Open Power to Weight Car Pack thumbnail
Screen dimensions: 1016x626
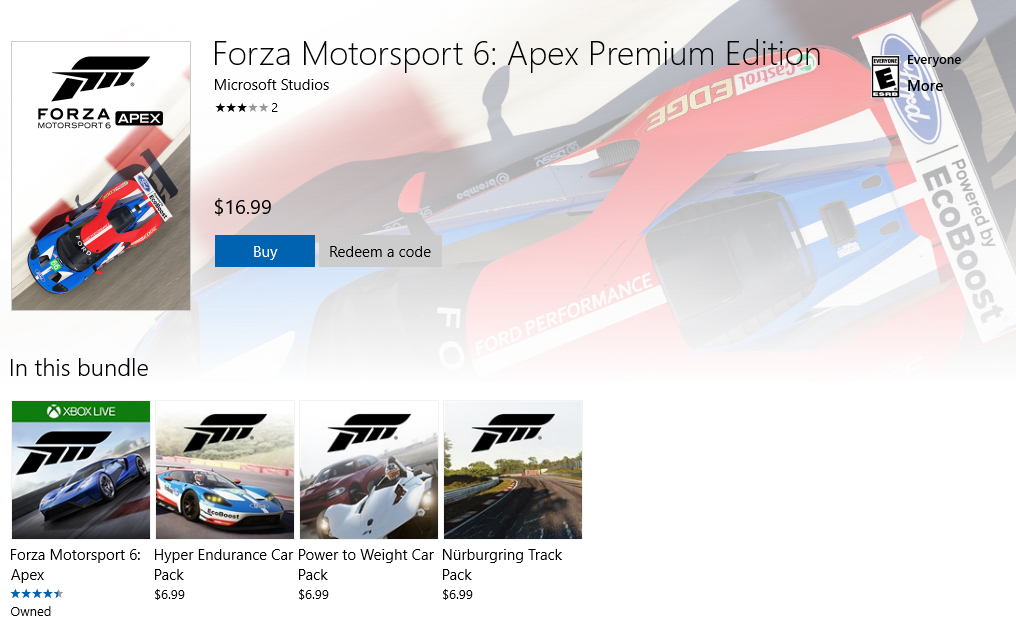click(369, 470)
